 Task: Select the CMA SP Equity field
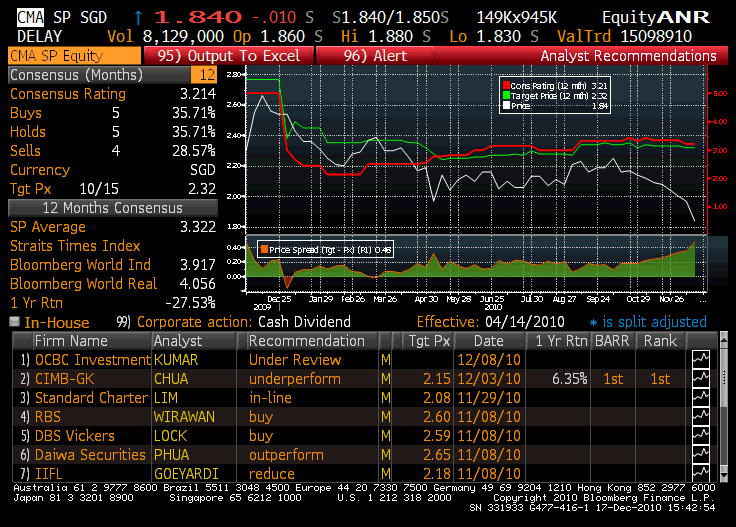[74, 56]
